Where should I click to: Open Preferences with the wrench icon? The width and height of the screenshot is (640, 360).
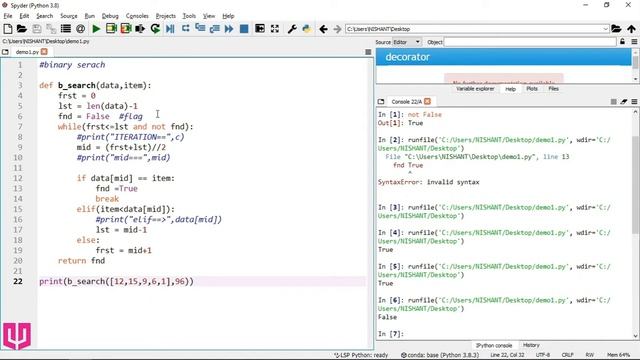pyautogui.click(x=292, y=29)
